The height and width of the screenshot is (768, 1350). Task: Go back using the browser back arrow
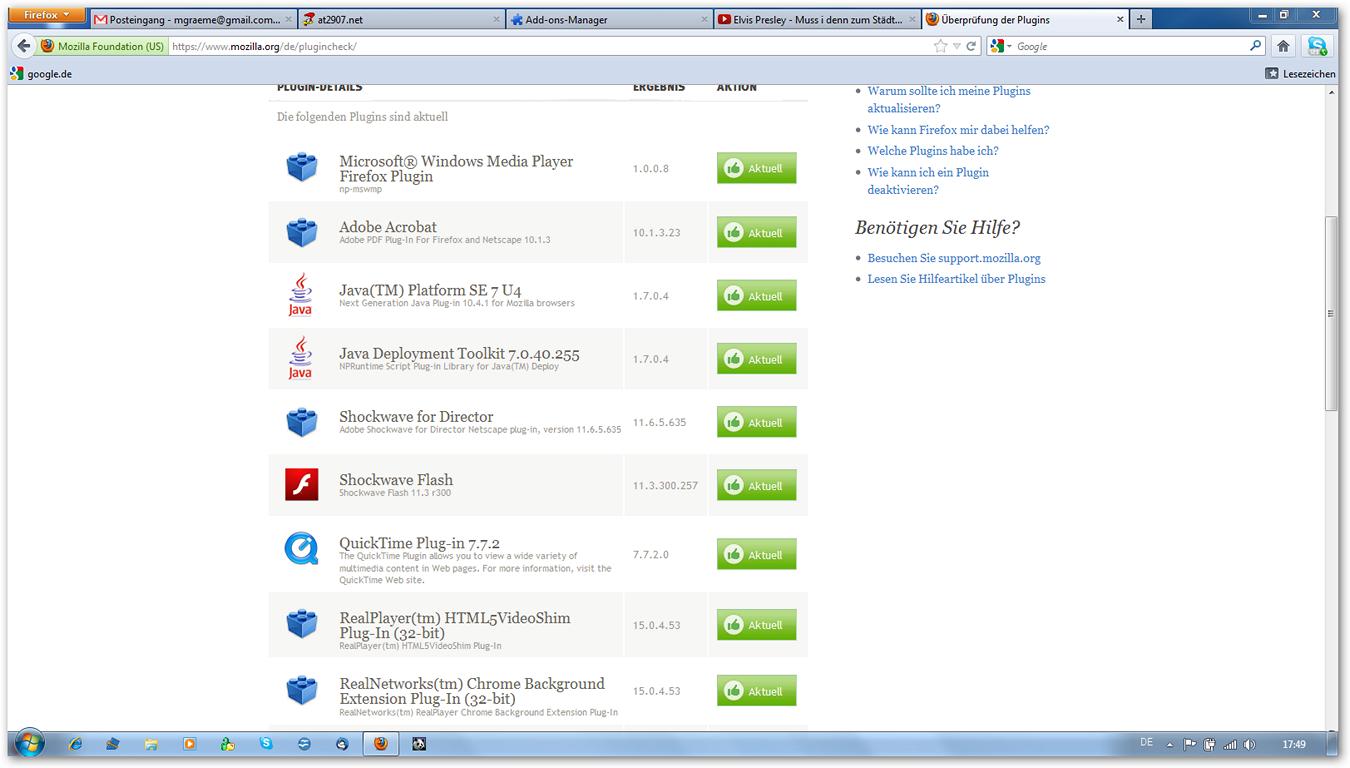point(24,46)
